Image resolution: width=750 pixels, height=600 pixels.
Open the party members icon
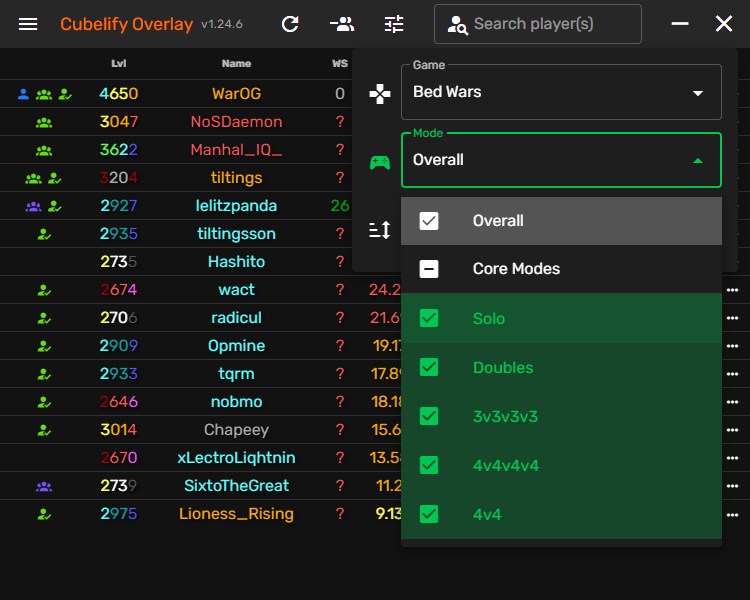[342, 24]
